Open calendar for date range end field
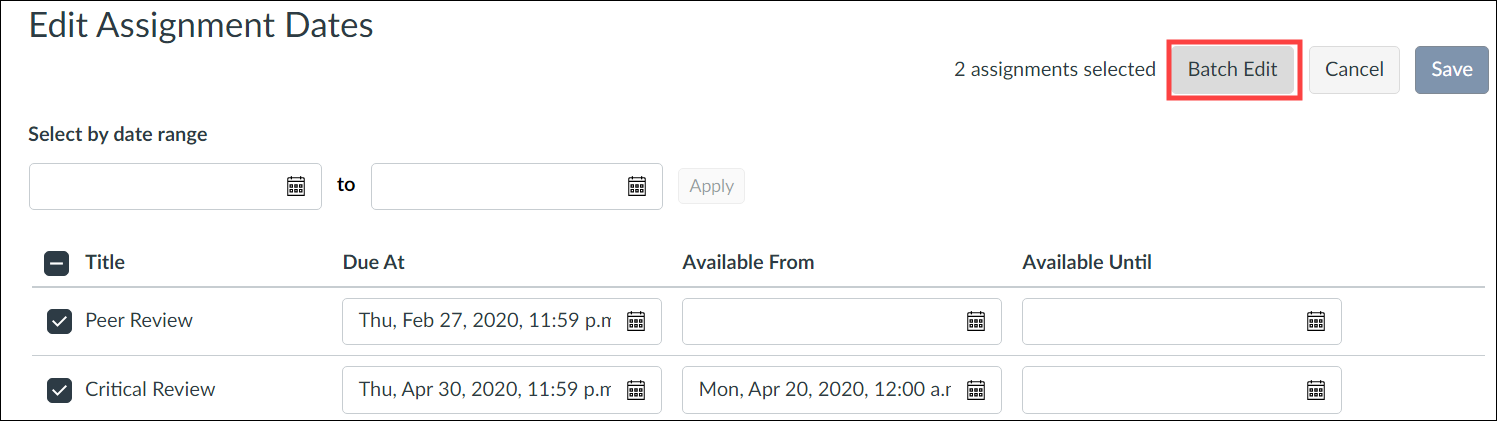 point(636,186)
